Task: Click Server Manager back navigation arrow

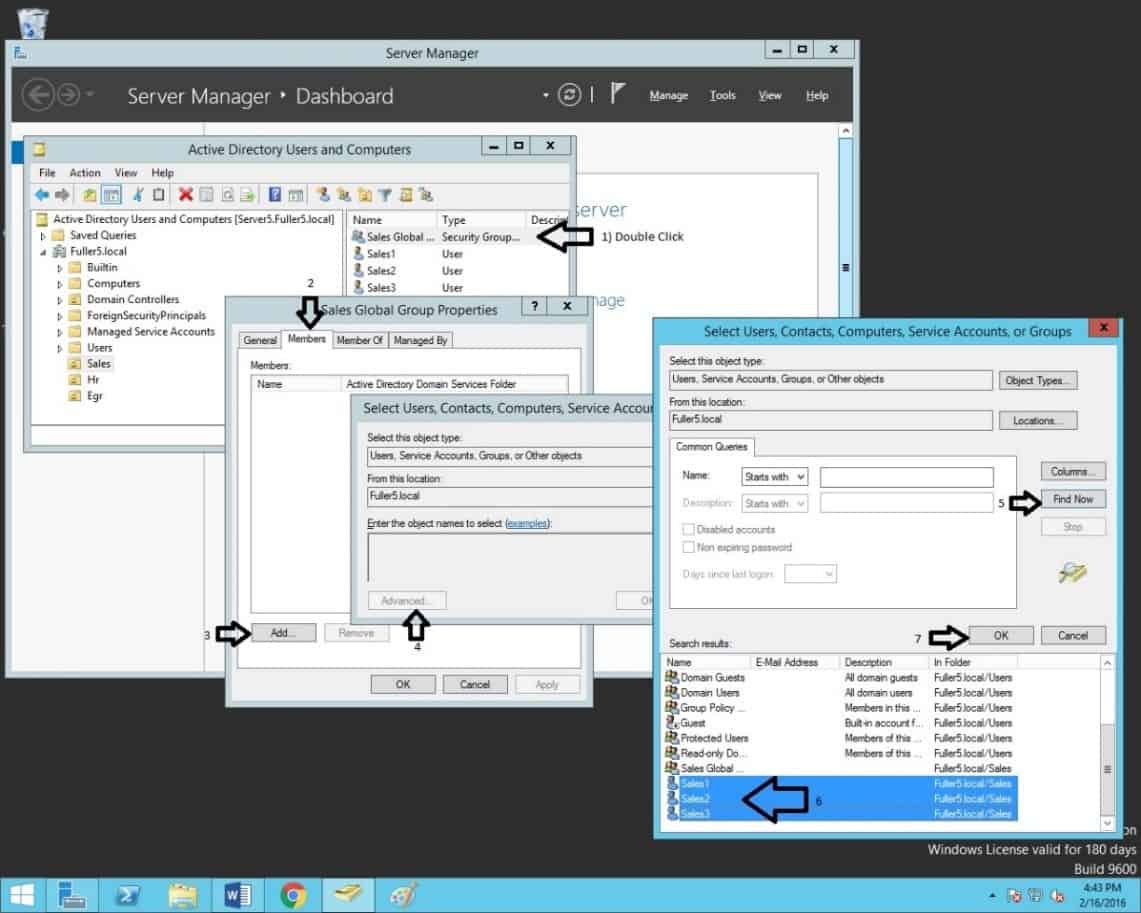Action: 38,95
